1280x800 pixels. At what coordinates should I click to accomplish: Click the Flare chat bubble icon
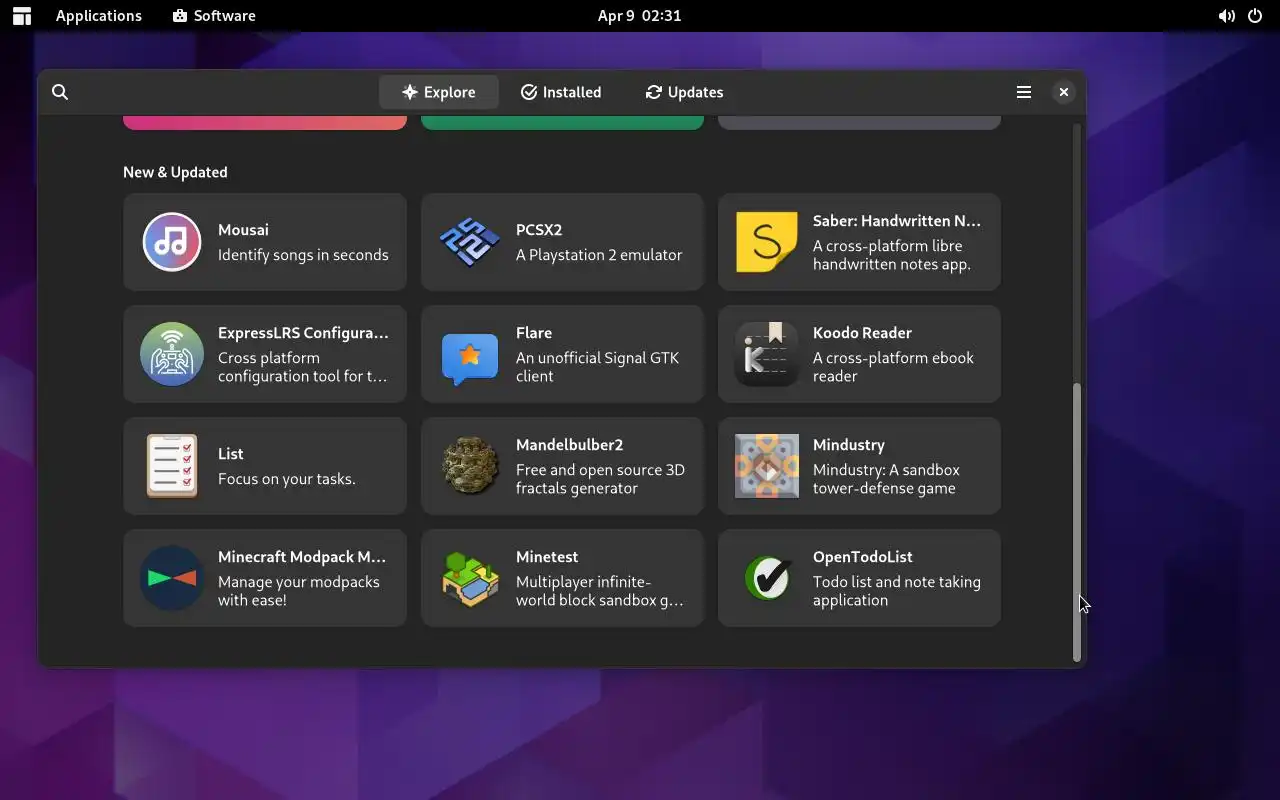[x=469, y=359]
